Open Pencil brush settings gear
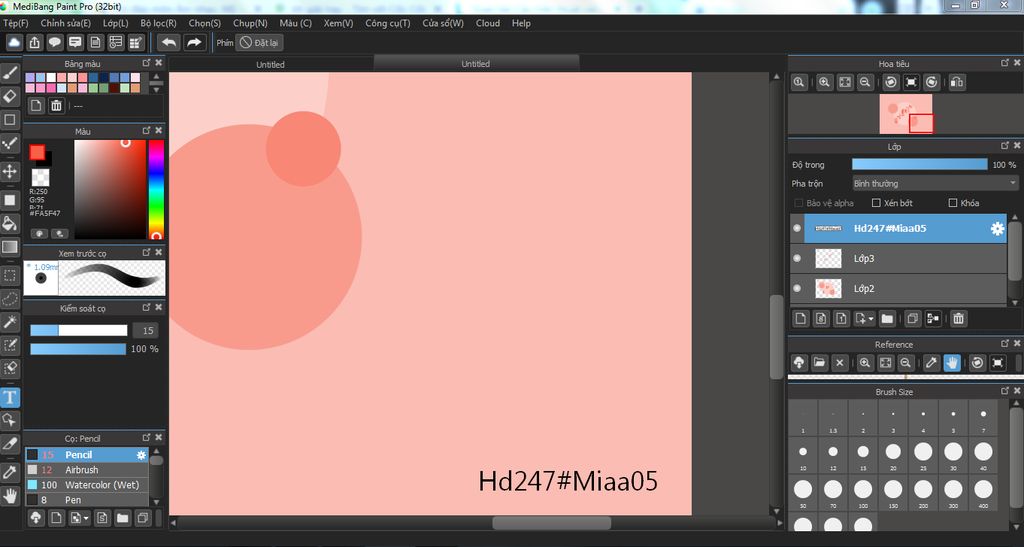Viewport: 1024px width, 547px height. pos(141,455)
